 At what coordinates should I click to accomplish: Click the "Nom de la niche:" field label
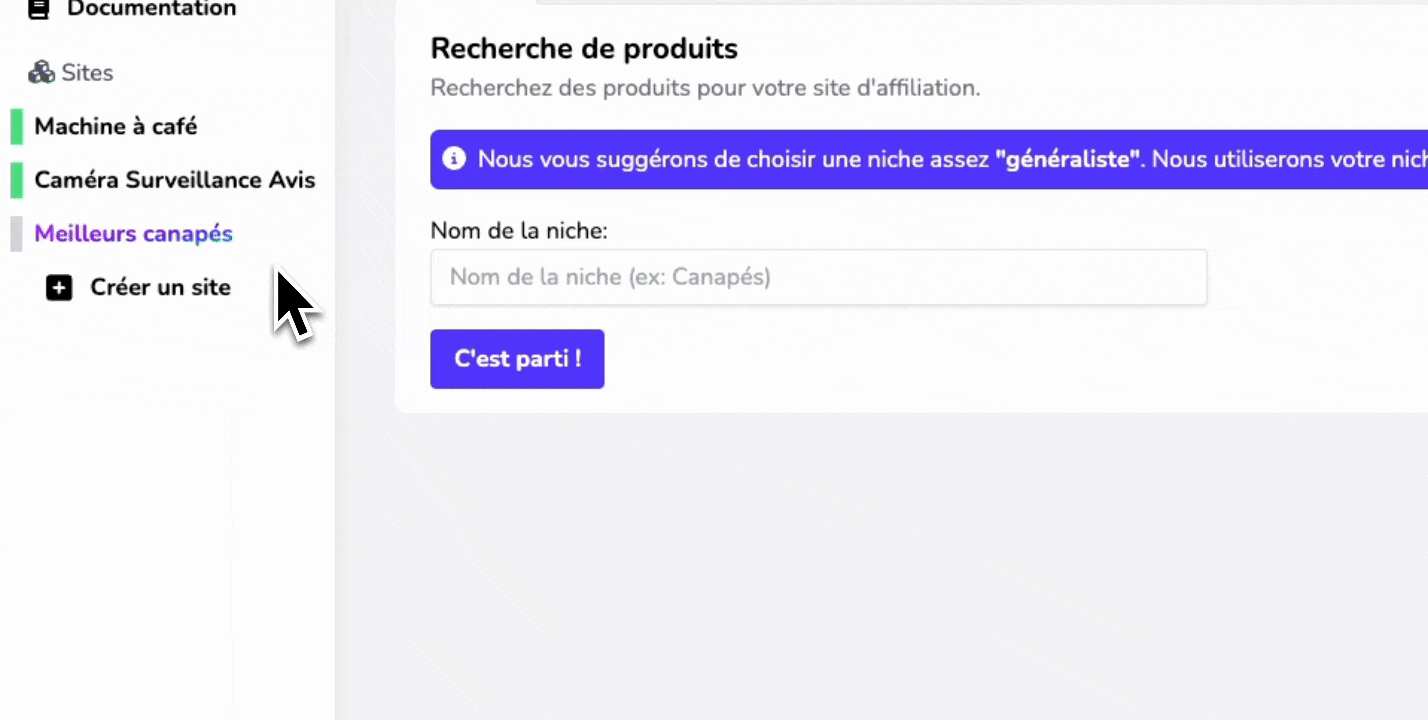(518, 231)
